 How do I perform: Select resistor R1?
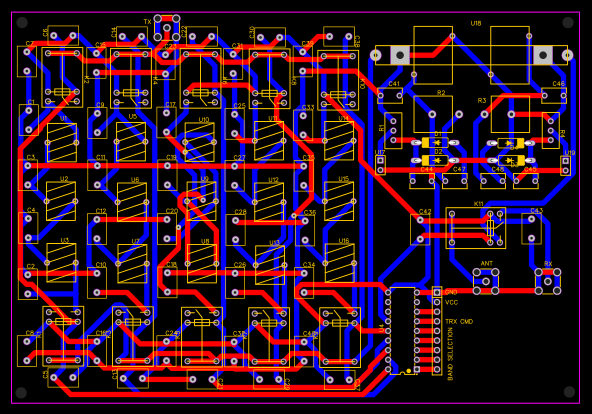(393, 131)
